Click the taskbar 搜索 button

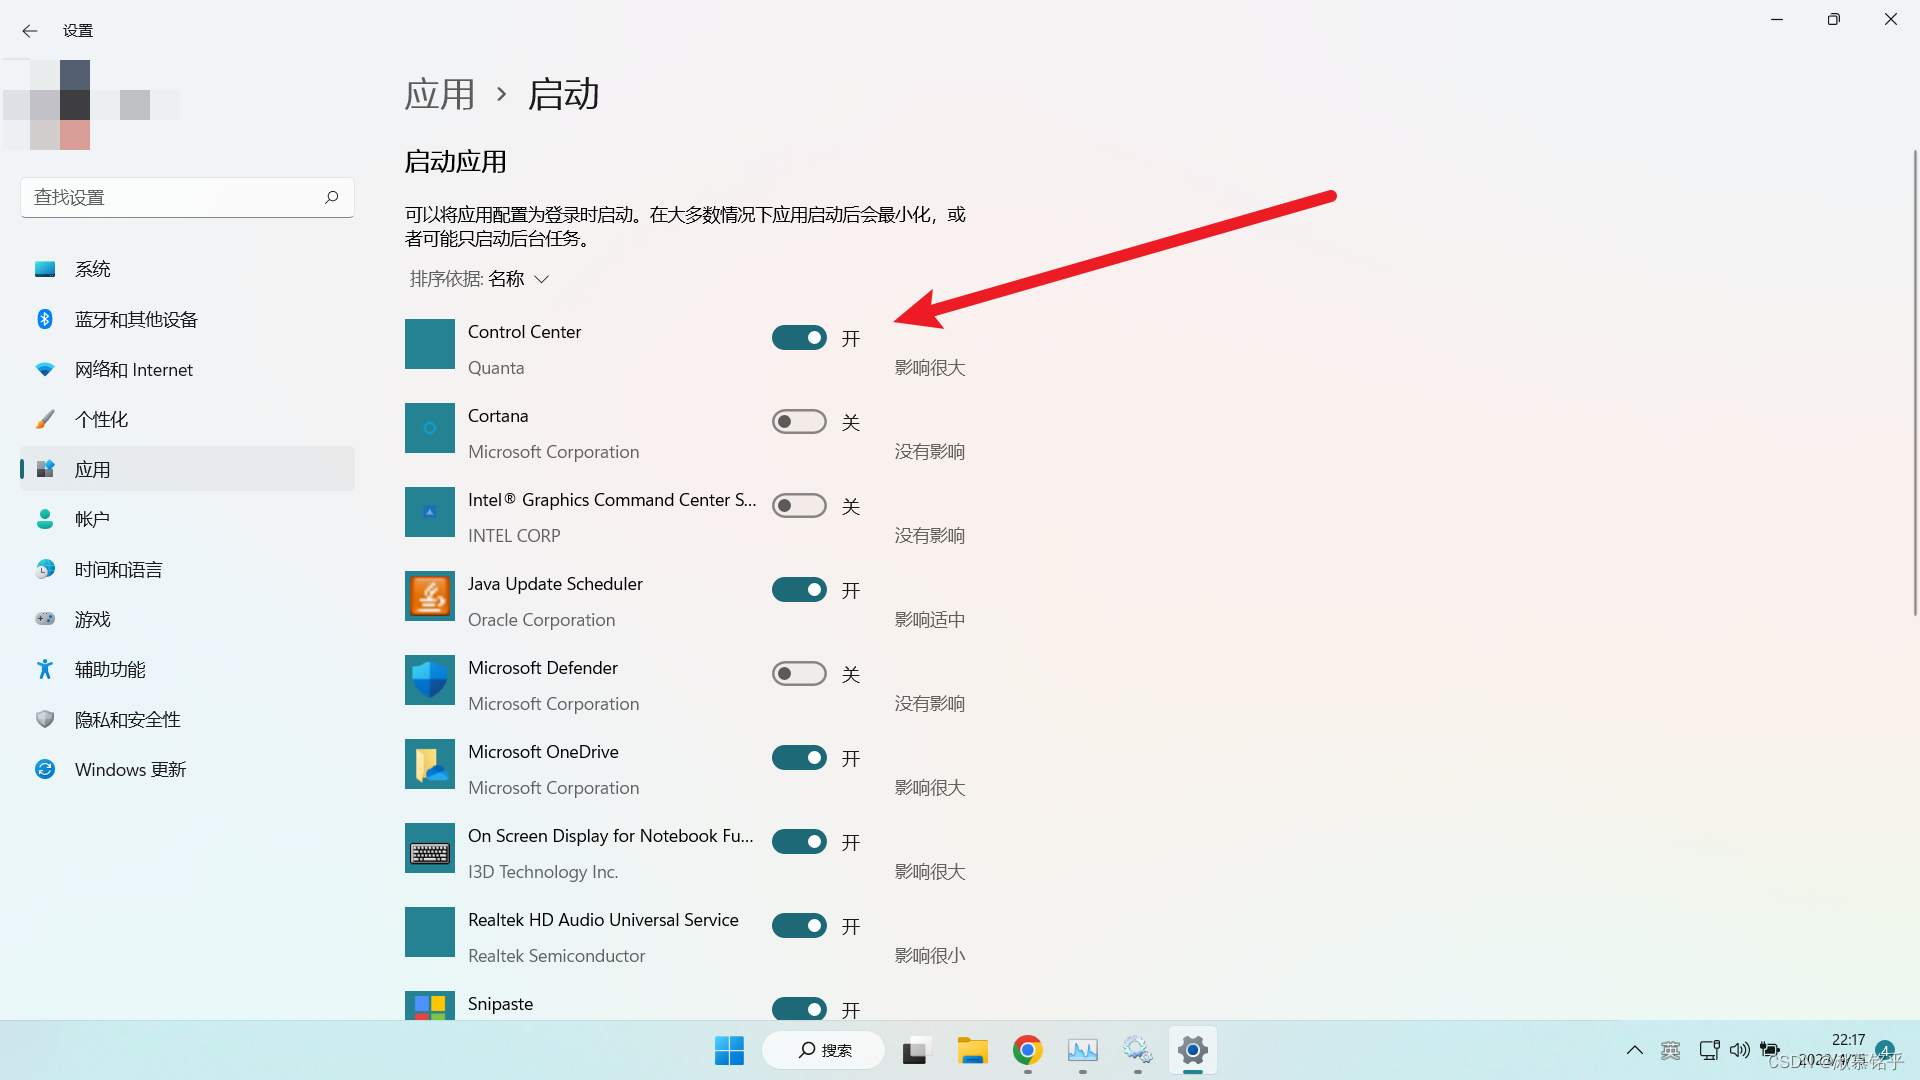[824, 1050]
